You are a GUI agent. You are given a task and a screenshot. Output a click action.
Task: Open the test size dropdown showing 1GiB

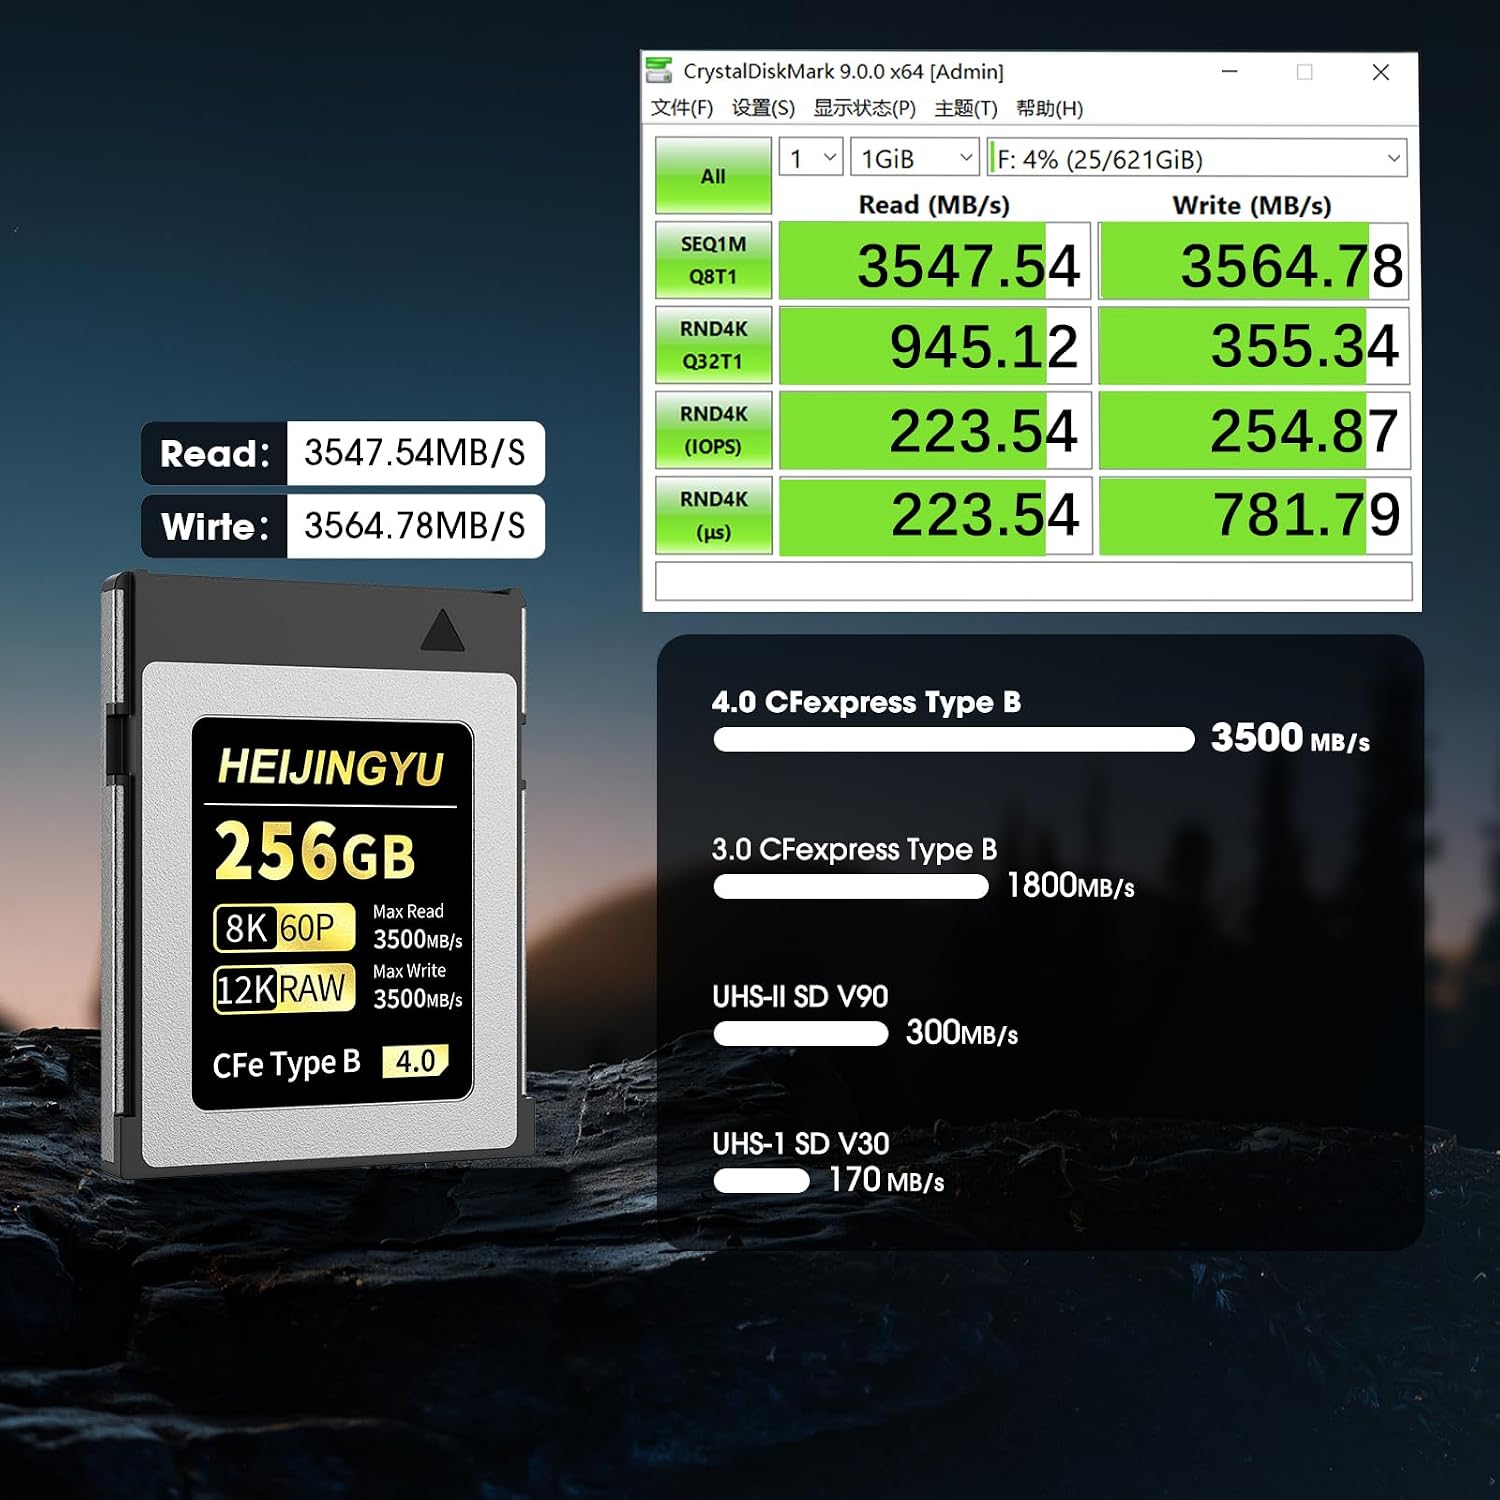(914, 158)
